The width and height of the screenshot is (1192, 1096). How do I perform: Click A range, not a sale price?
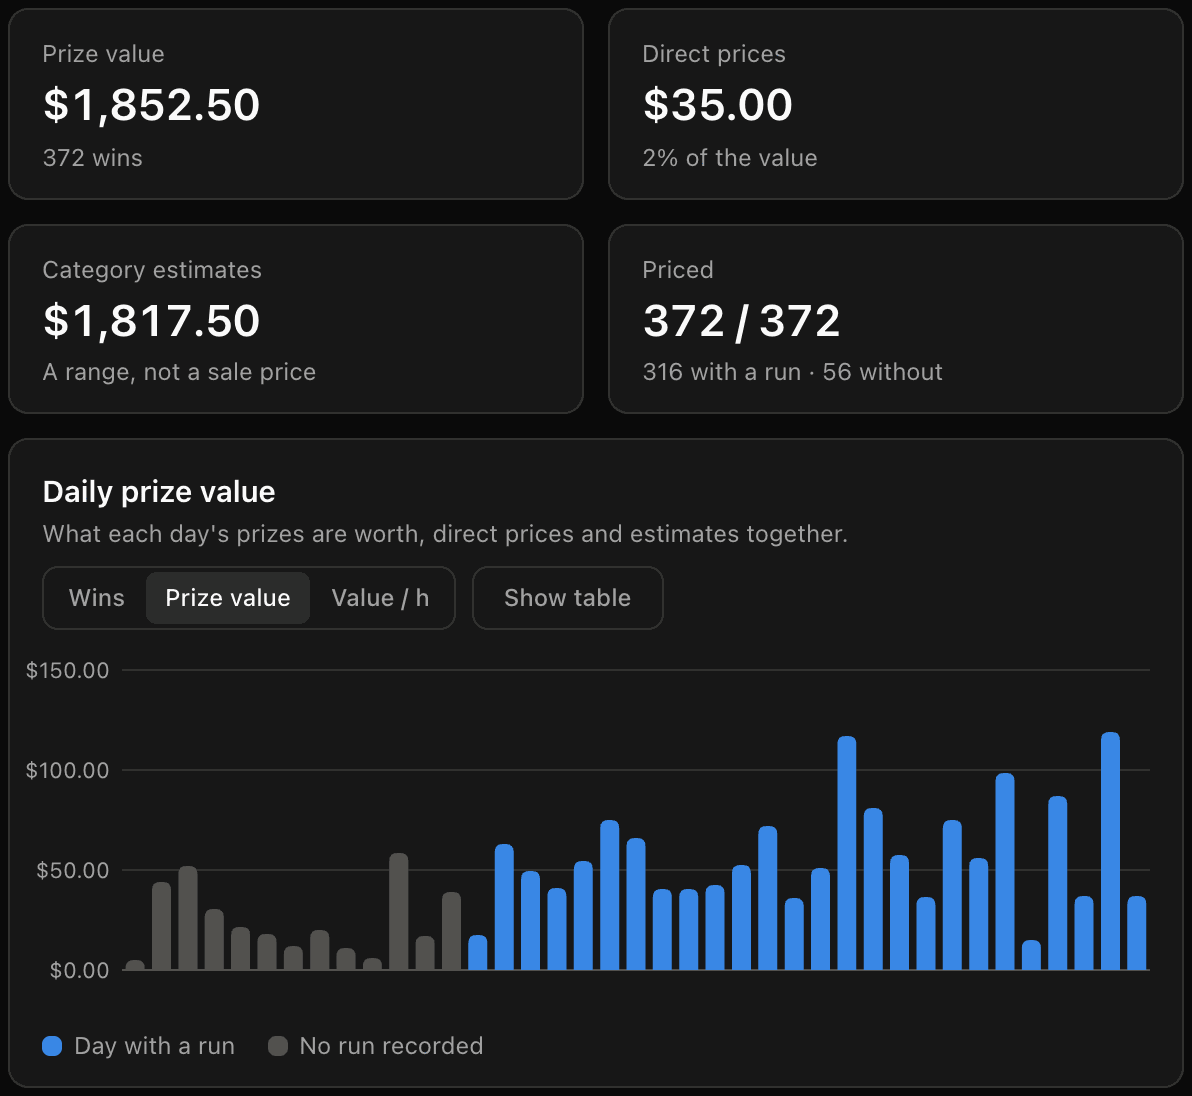[x=179, y=372]
